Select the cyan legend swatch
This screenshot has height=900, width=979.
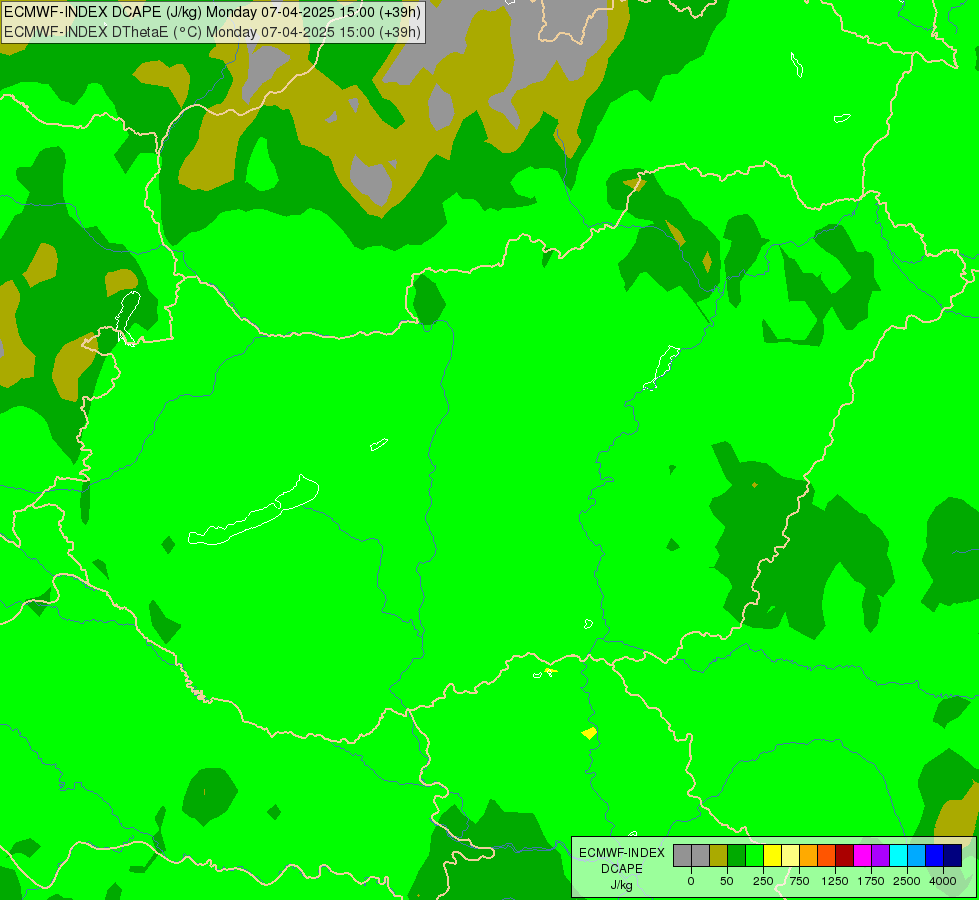click(898, 855)
